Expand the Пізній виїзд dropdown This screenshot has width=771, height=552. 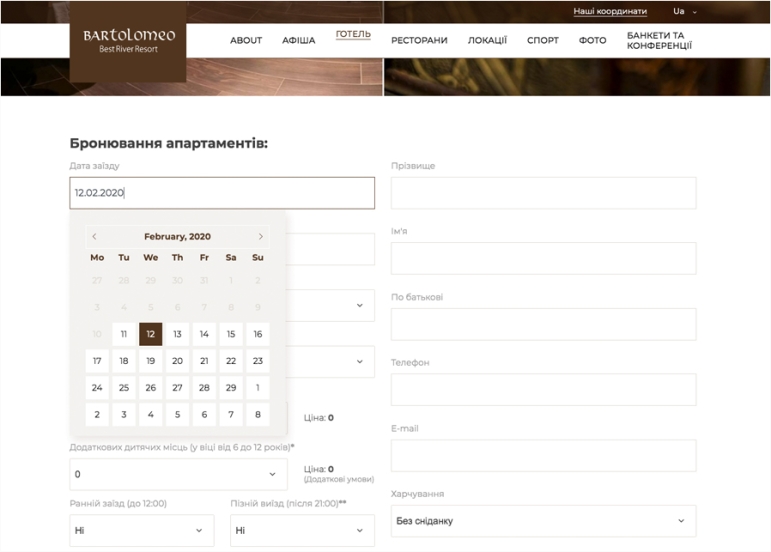tap(302, 530)
